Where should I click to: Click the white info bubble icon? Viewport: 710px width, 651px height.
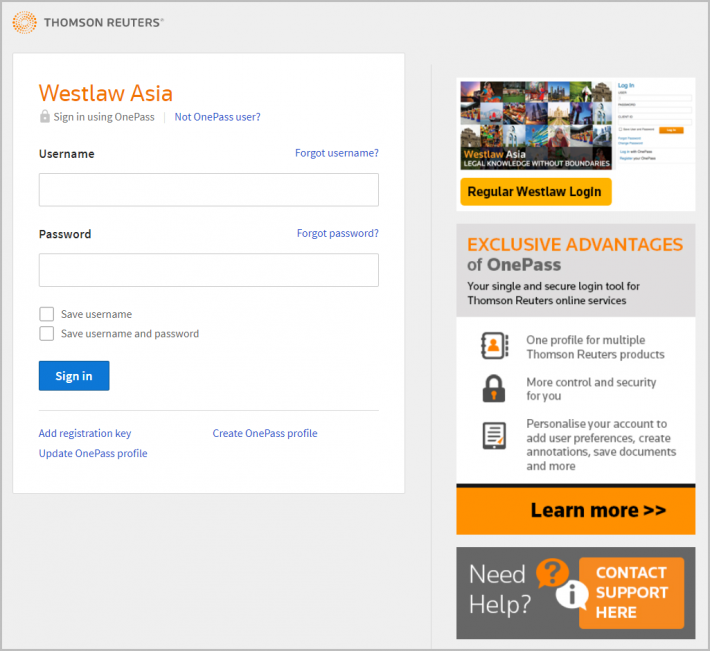coord(571,594)
